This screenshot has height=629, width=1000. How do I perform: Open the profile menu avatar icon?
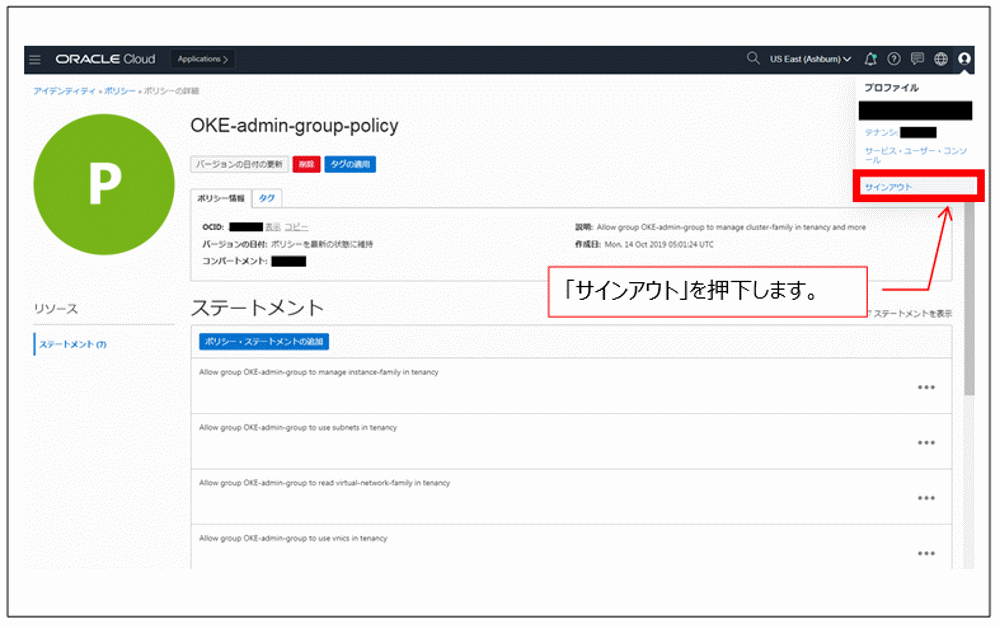pyautogui.click(x=963, y=59)
